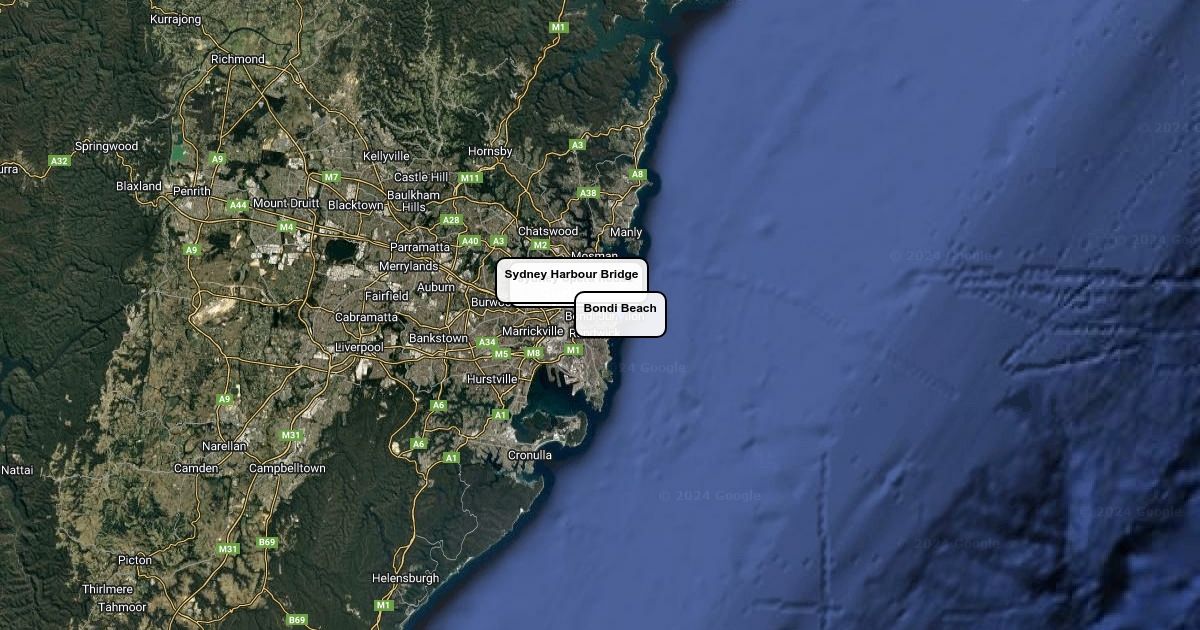Image resolution: width=1200 pixels, height=630 pixels.
Task: Open the Bondi Beach info label
Action: [x=620, y=309]
